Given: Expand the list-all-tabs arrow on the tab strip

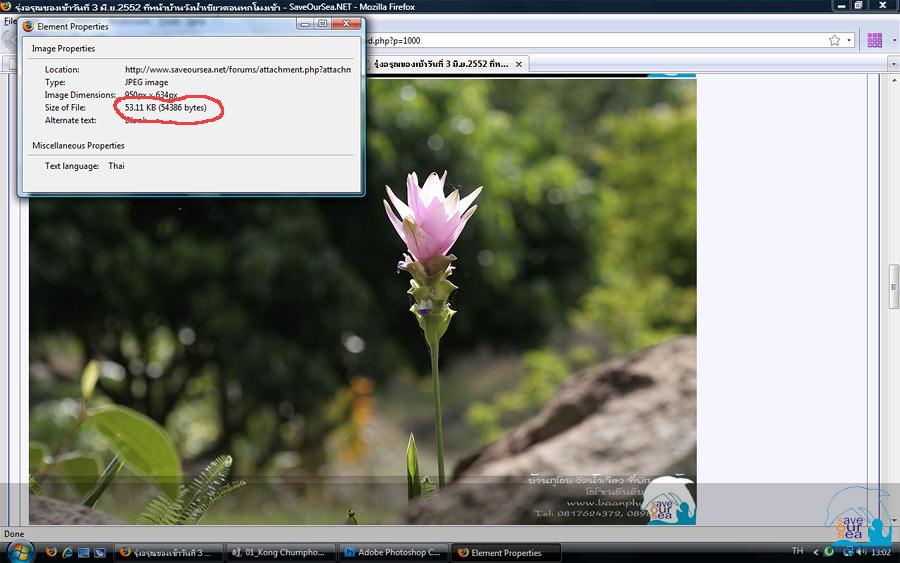Looking at the screenshot, I should (892, 64).
